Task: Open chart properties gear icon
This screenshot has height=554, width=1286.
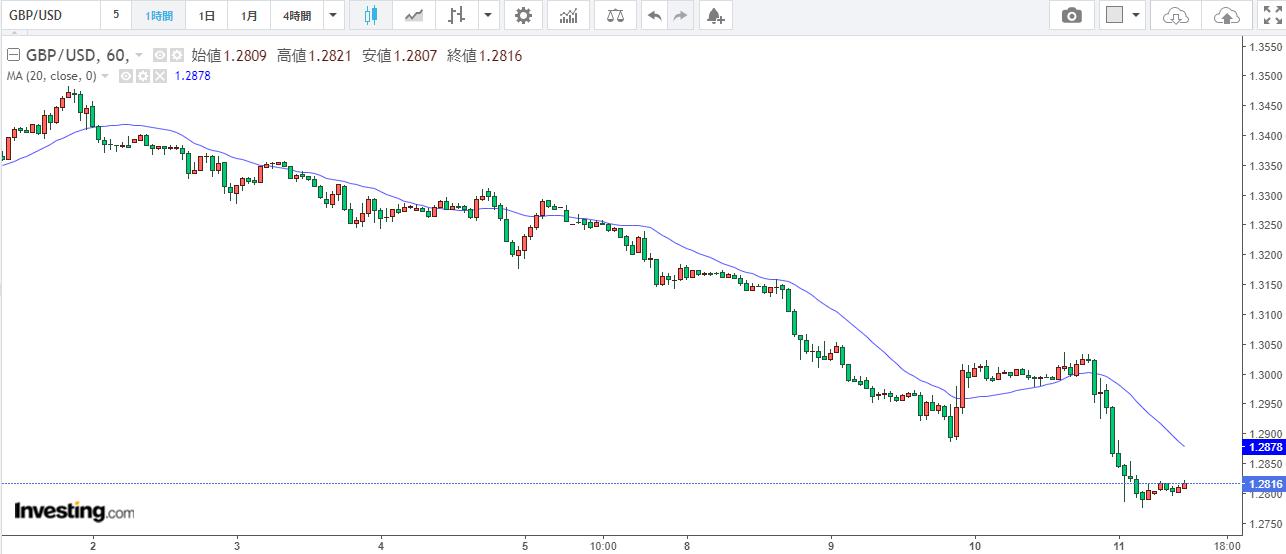Action: coord(522,16)
